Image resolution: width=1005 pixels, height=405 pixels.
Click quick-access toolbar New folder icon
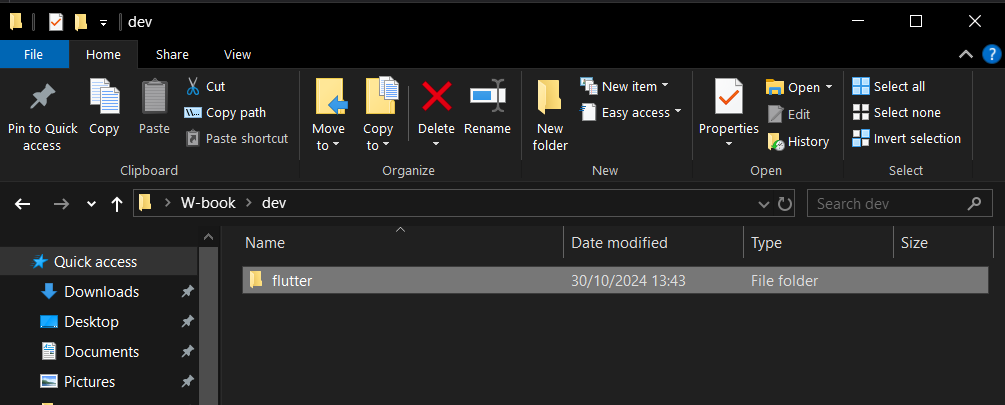[x=81, y=22]
